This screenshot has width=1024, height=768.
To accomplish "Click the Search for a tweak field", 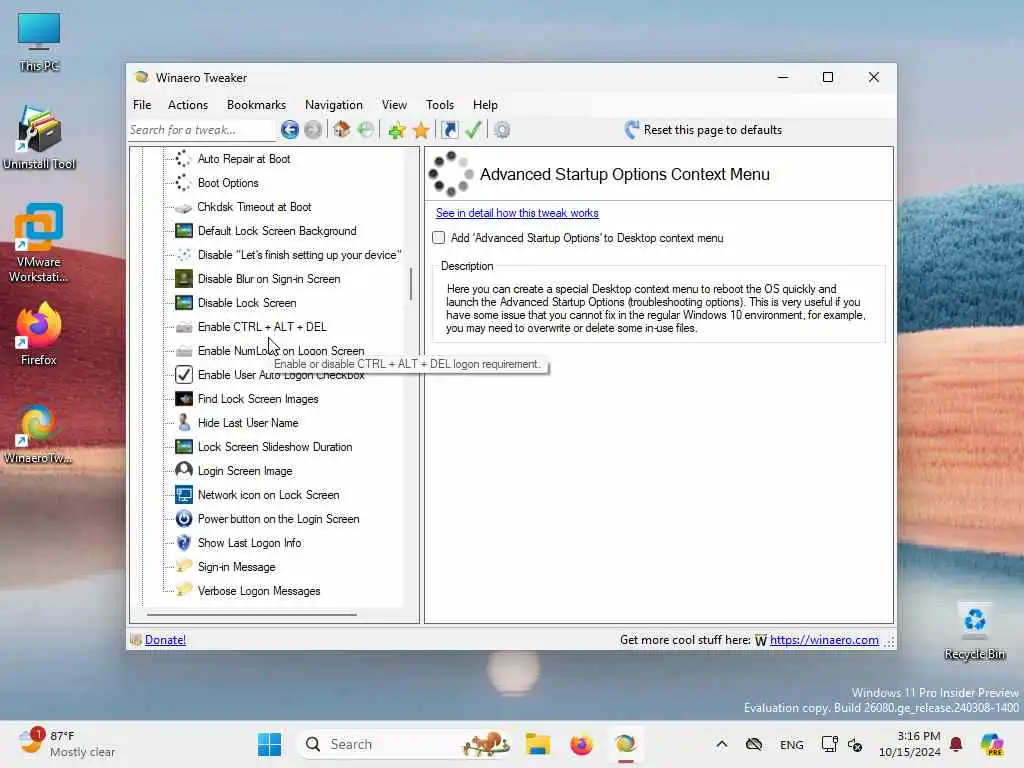I will coord(201,130).
